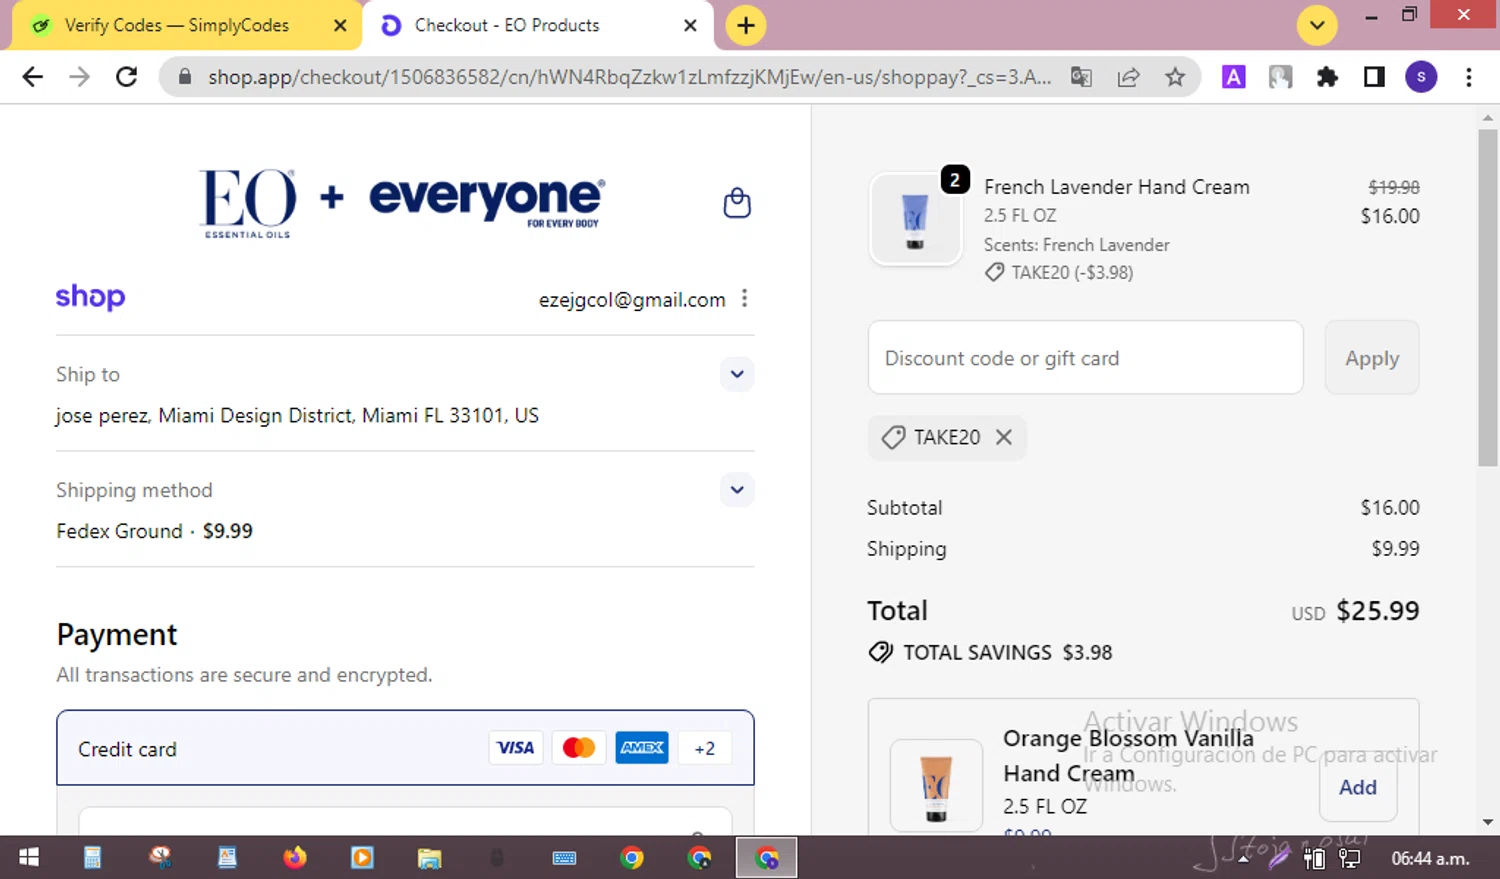The height and width of the screenshot is (879, 1500).
Task: Click the Shop Pay logo
Action: pyautogui.click(x=90, y=297)
